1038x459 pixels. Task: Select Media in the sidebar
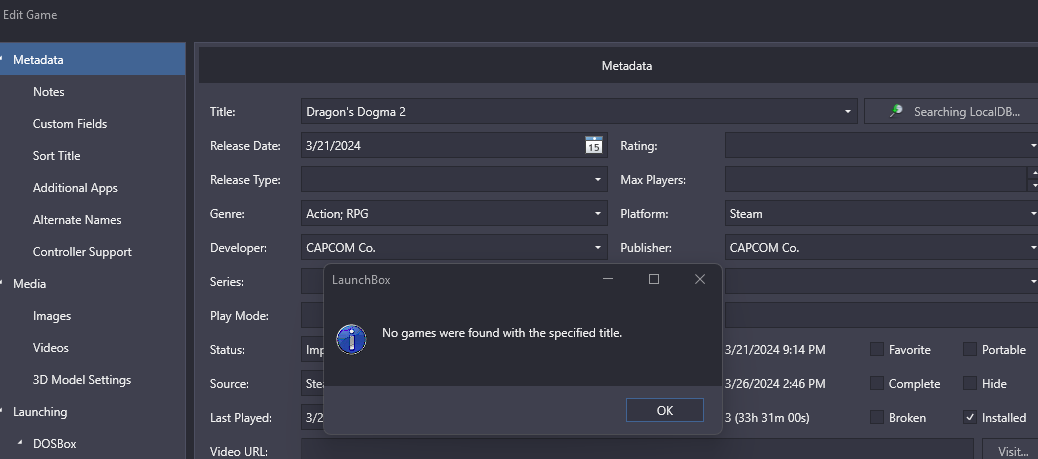click(29, 283)
